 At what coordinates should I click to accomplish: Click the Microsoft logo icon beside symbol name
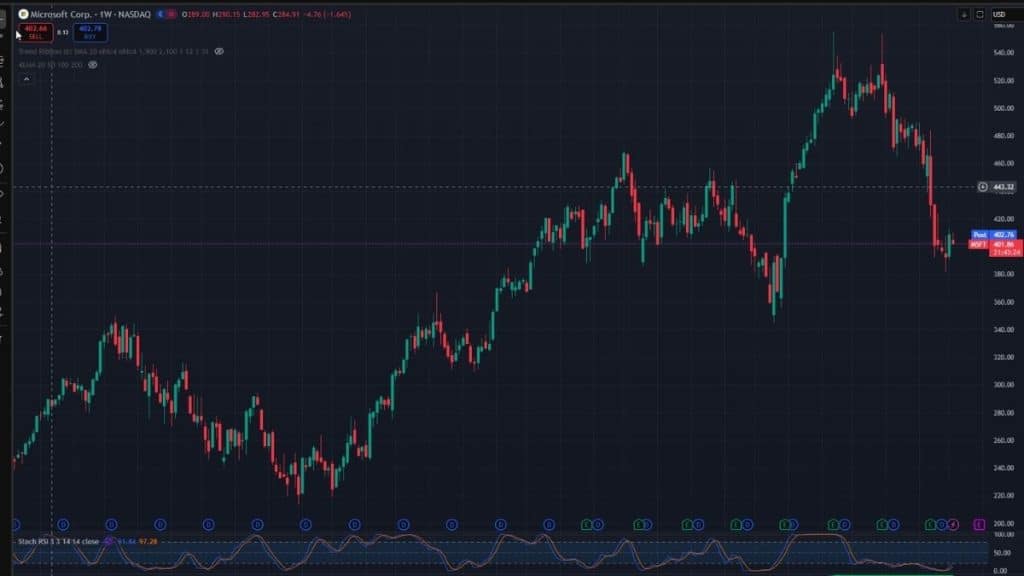click(x=23, y=14)
